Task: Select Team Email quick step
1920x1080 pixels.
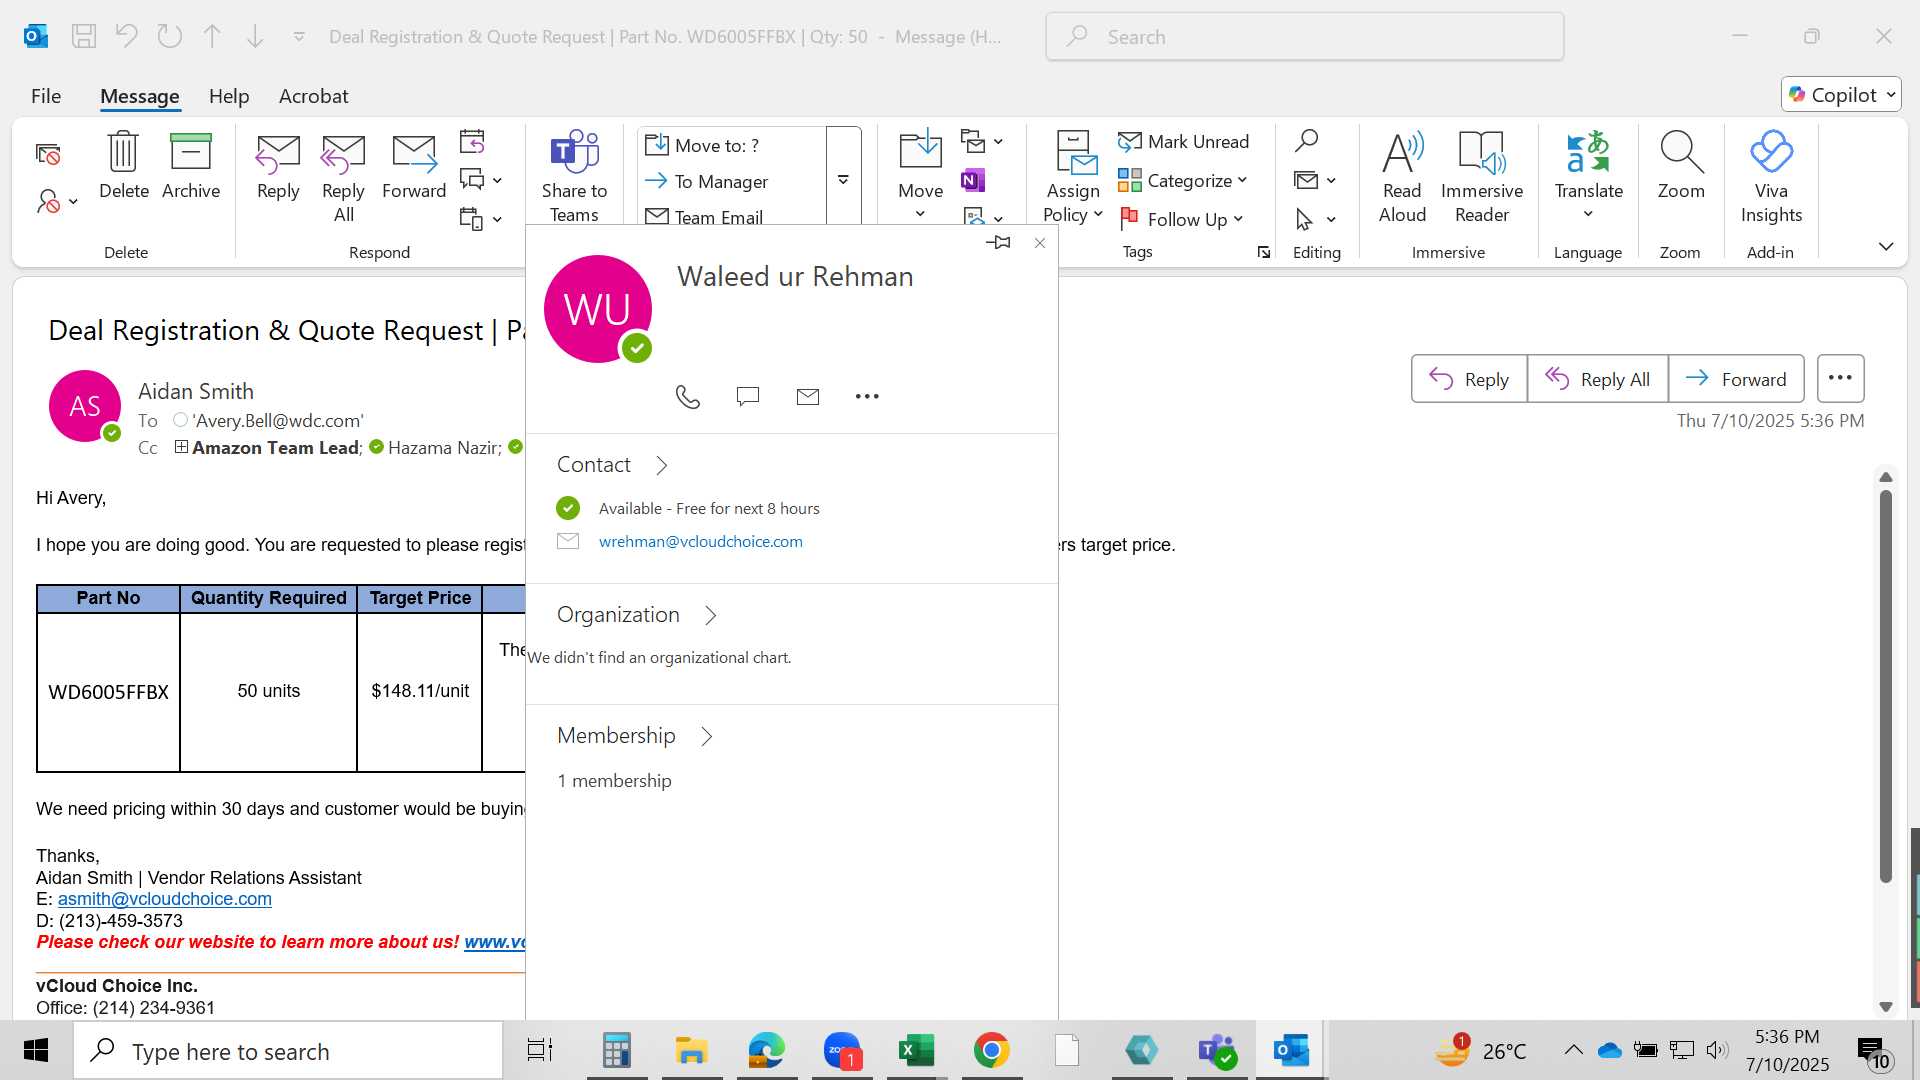Action: (732, 216)
